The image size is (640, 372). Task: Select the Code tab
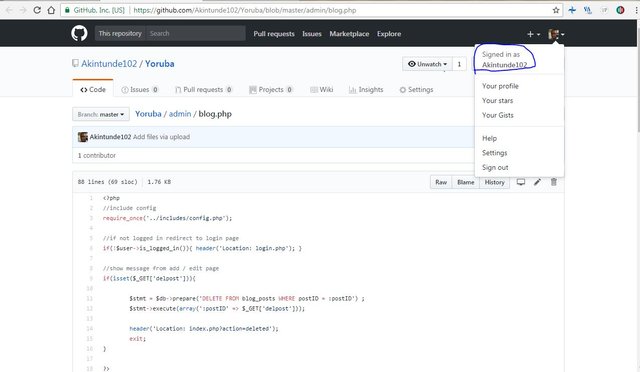(93, 89)
